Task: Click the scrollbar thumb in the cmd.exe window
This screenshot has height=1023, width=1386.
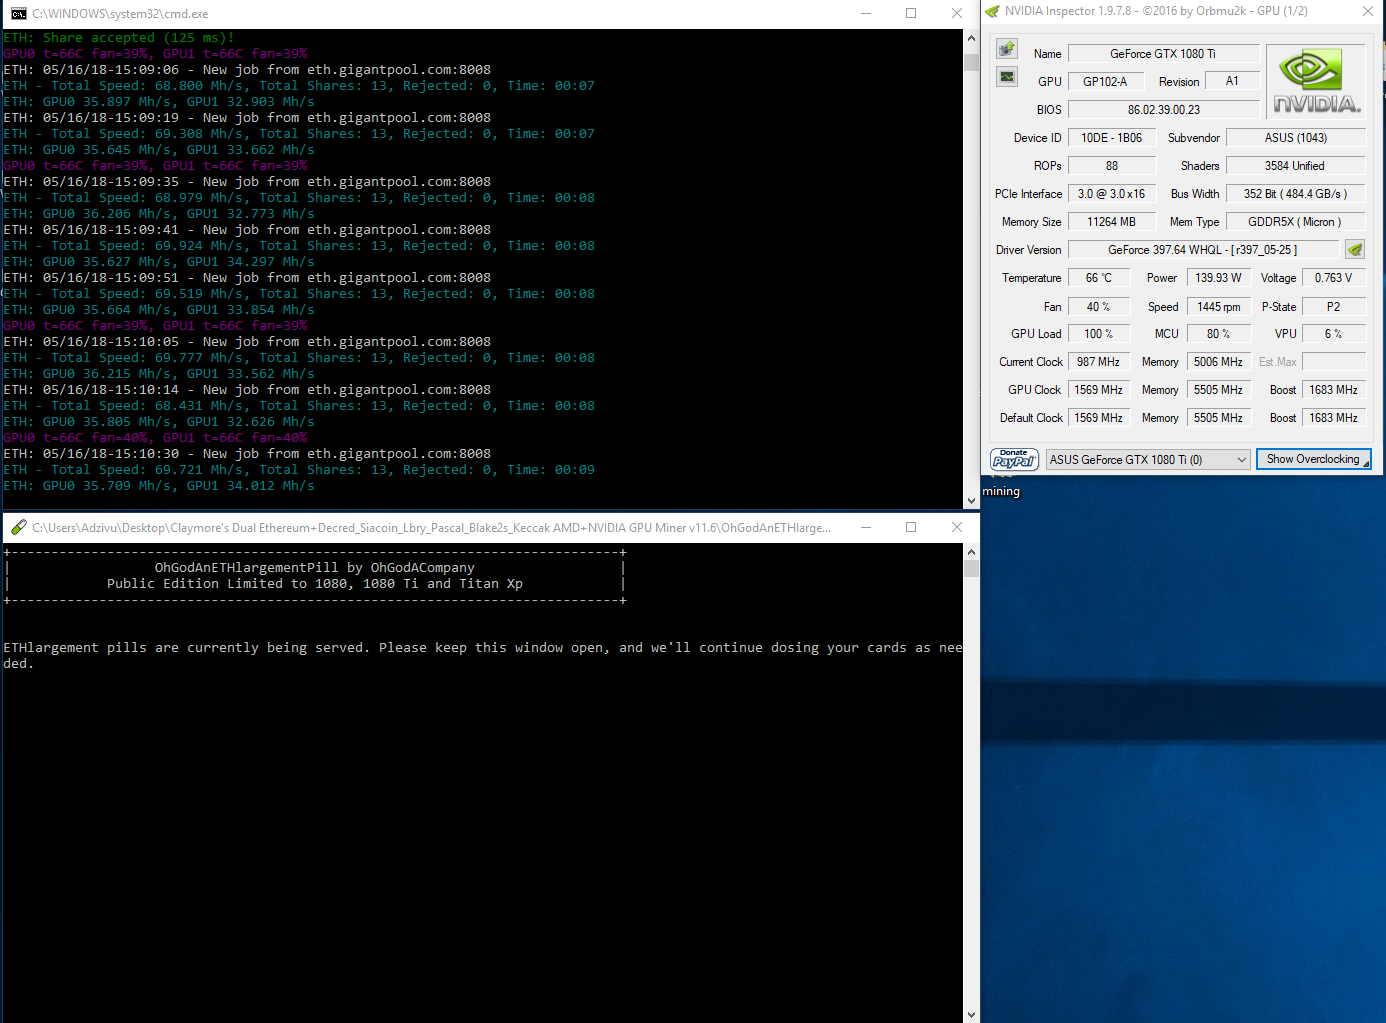Action: coord(971,62)
